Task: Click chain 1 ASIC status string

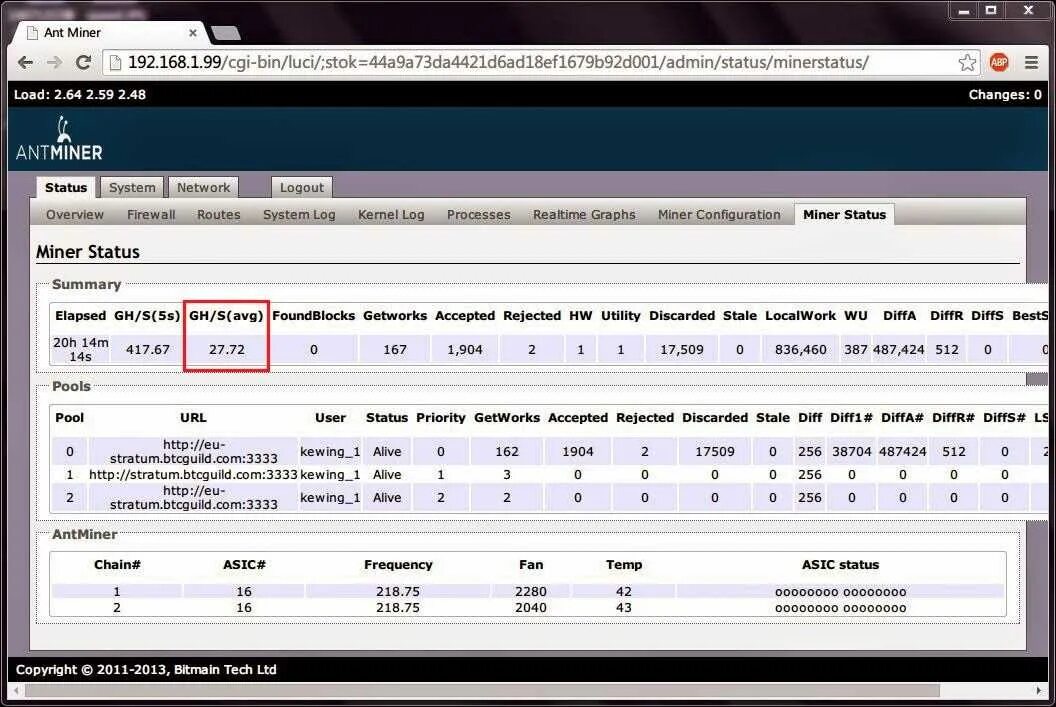Action: click(840, 592)
